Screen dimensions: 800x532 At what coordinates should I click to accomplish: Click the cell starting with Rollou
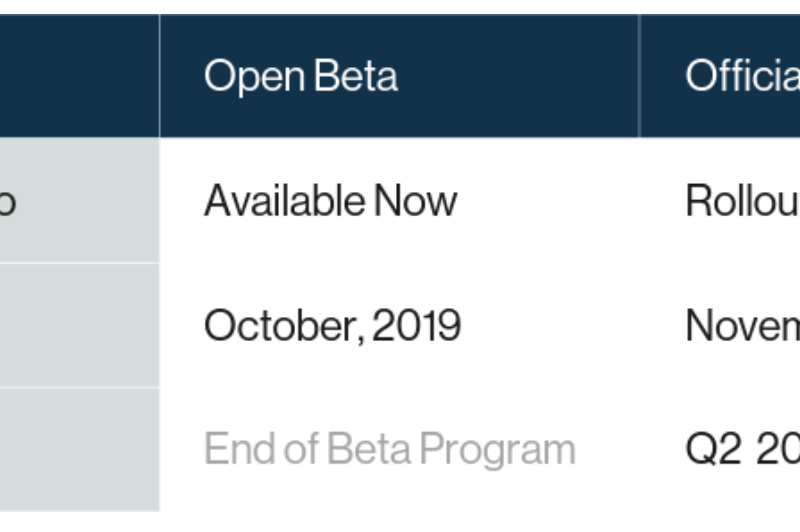[741, 202]
